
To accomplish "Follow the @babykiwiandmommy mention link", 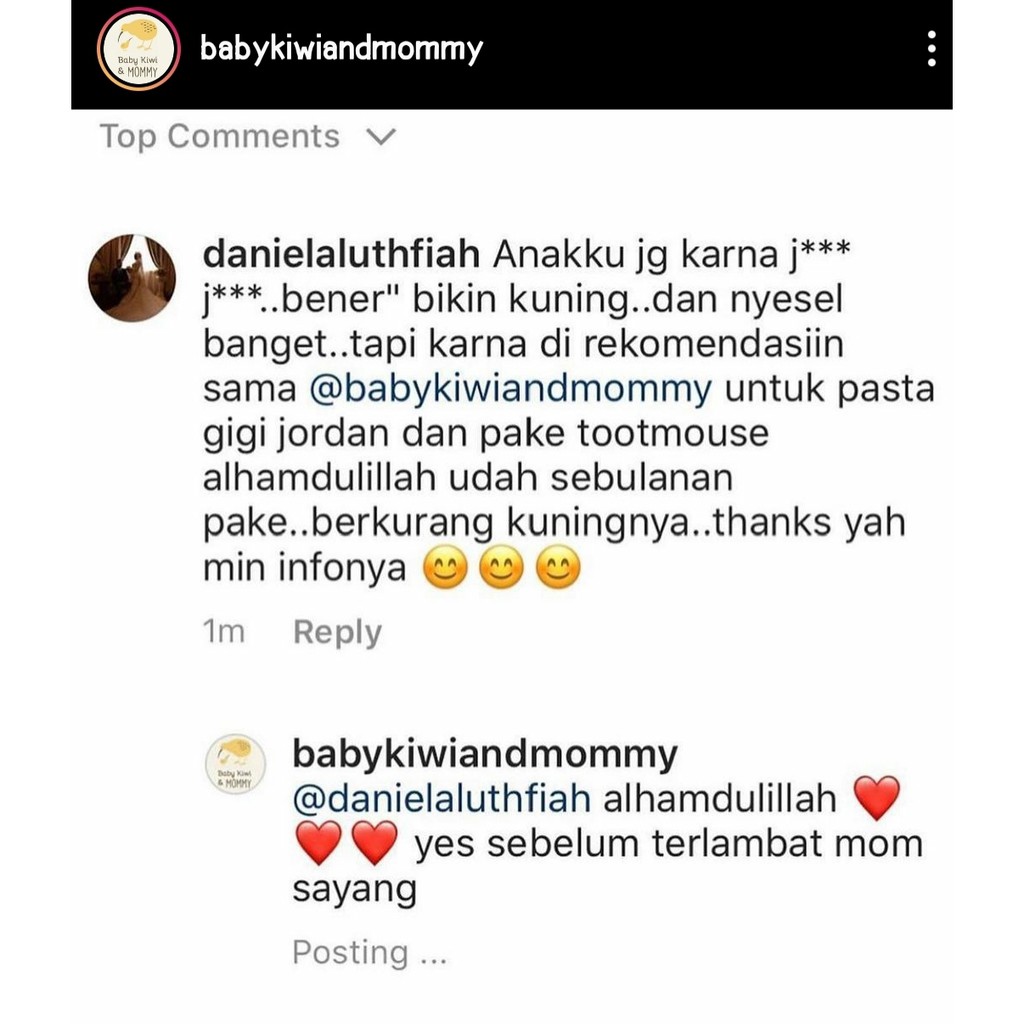I will coord(511,389).
